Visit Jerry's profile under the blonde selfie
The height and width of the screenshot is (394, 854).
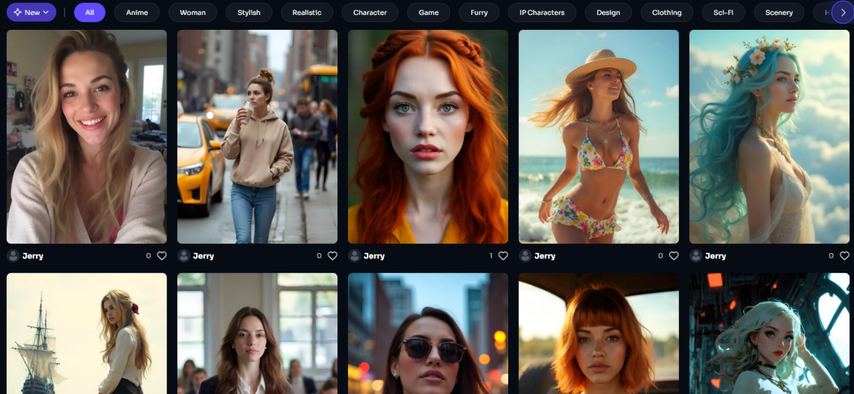(x=33, y=256)
